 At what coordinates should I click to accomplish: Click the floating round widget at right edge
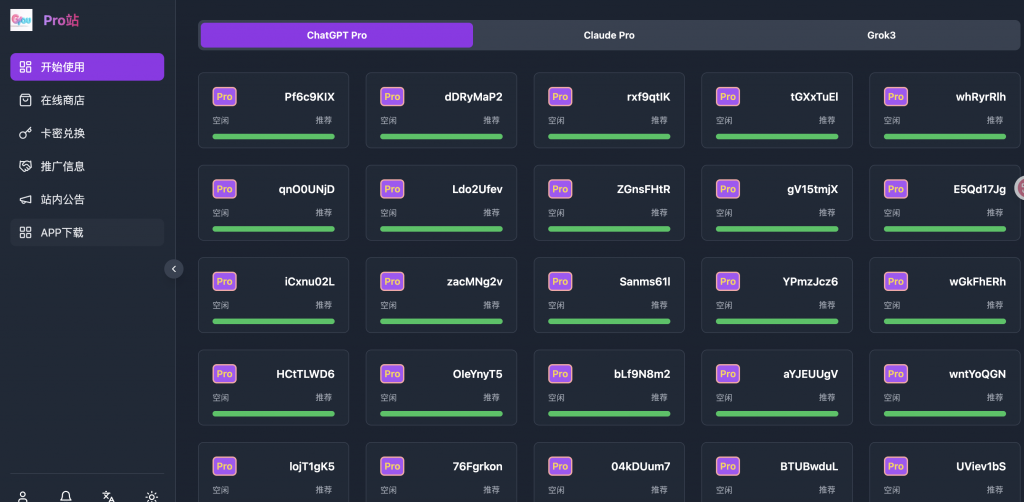point(1019,188)
